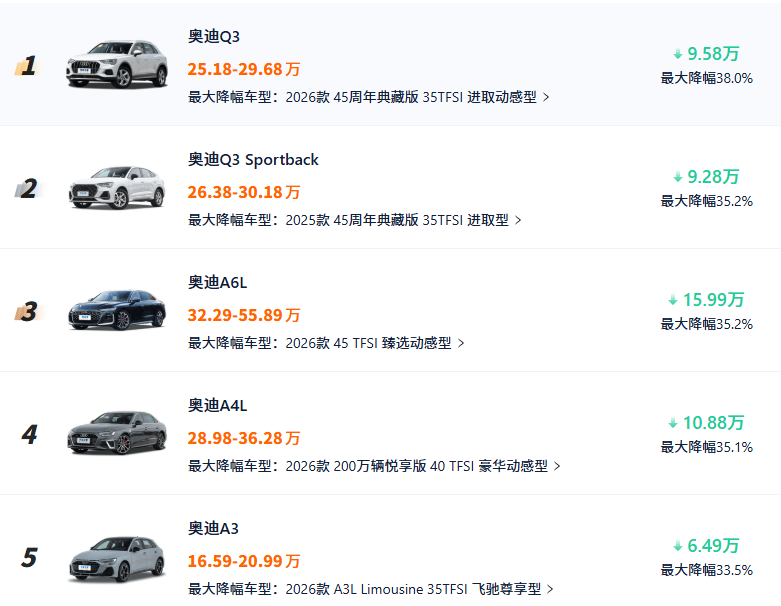Click the rank 5 number icon
The width and height of the screenshot is (781, 606).
[x=29, y=557]
